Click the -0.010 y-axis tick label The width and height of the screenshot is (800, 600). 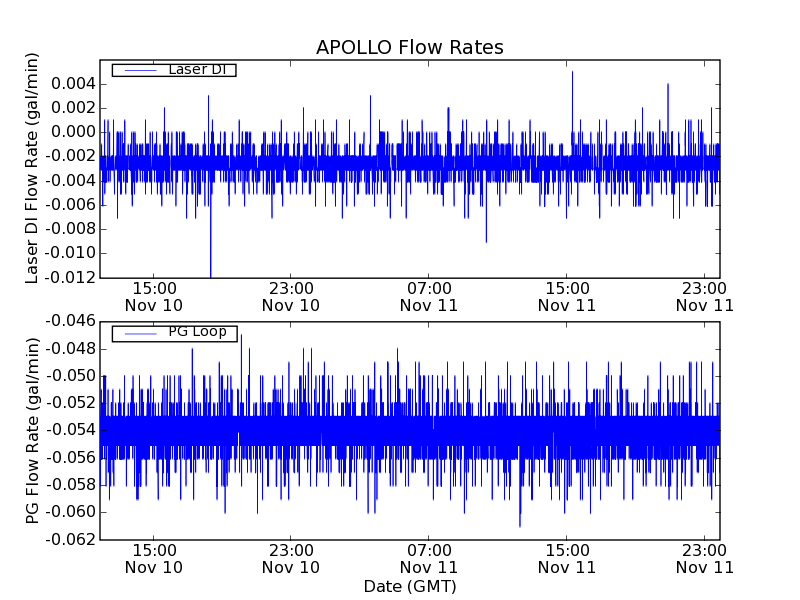(x=70, y=253)
